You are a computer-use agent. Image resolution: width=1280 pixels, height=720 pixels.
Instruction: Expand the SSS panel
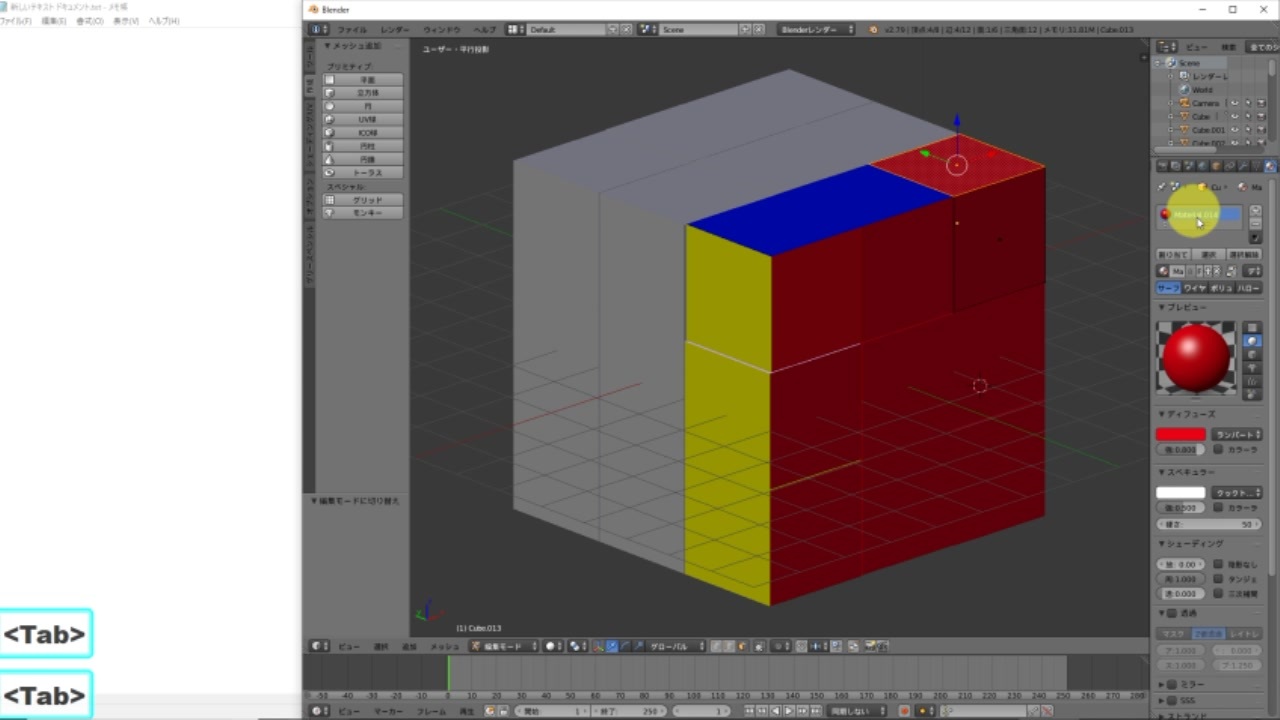[1162, 701]
